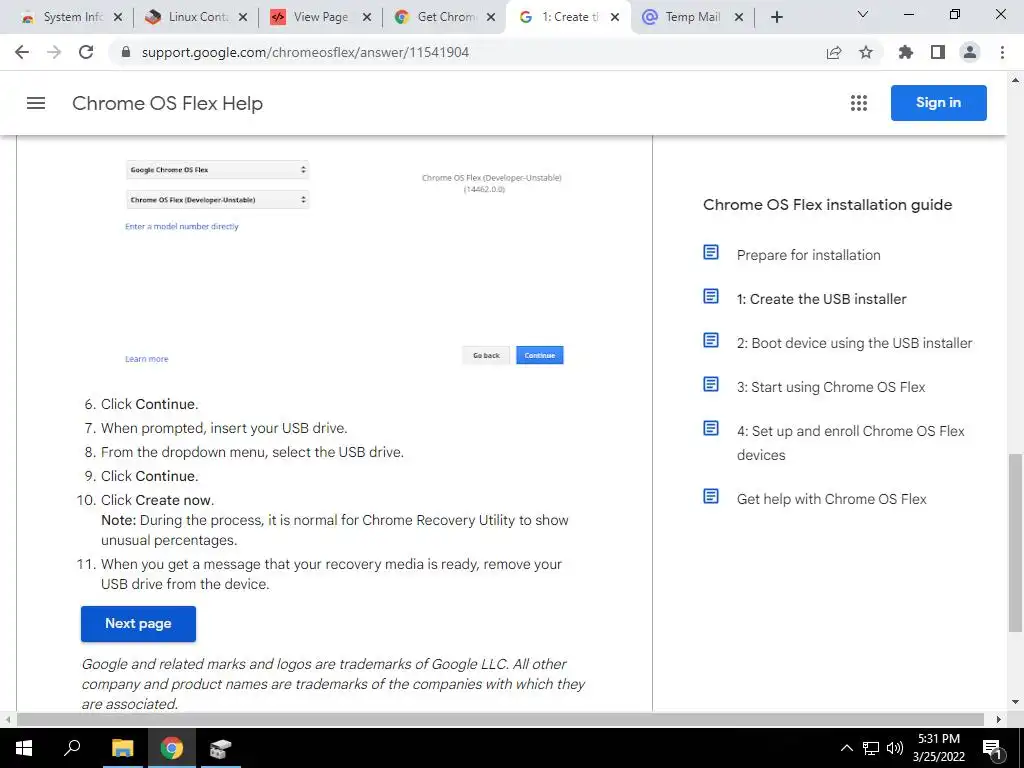Screen dimensions: 1024x768
Task: Open '1: Create the USB installer' link
Action: (822, 299)
